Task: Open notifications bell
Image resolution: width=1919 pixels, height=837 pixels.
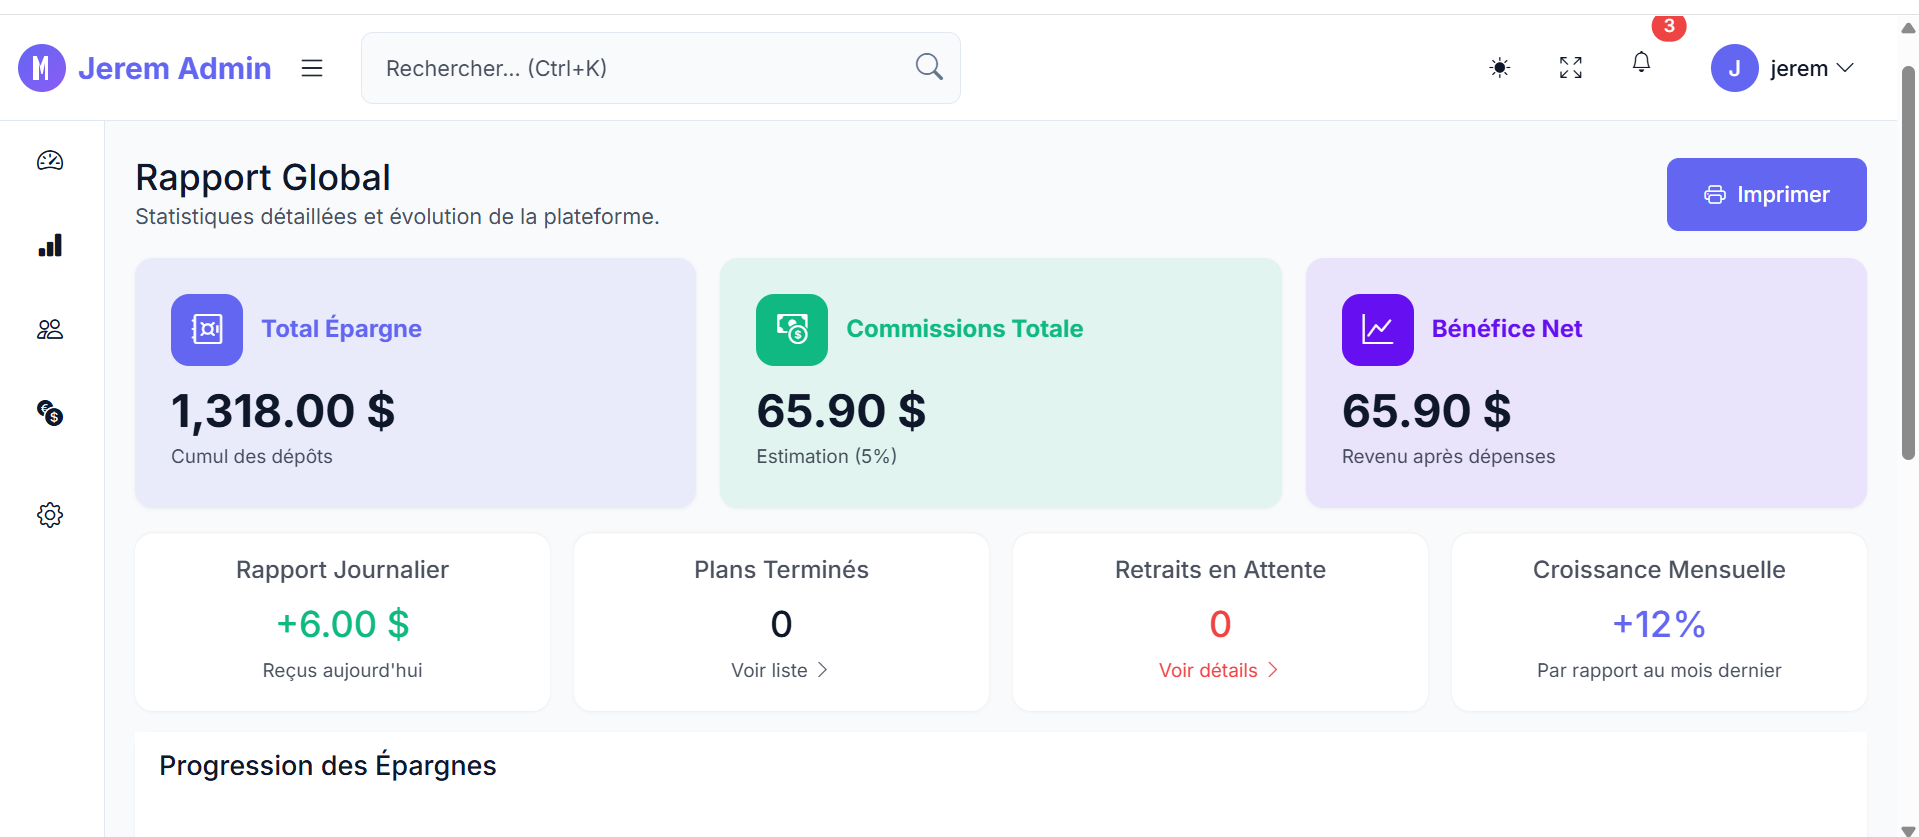Action: [1641, 63]
